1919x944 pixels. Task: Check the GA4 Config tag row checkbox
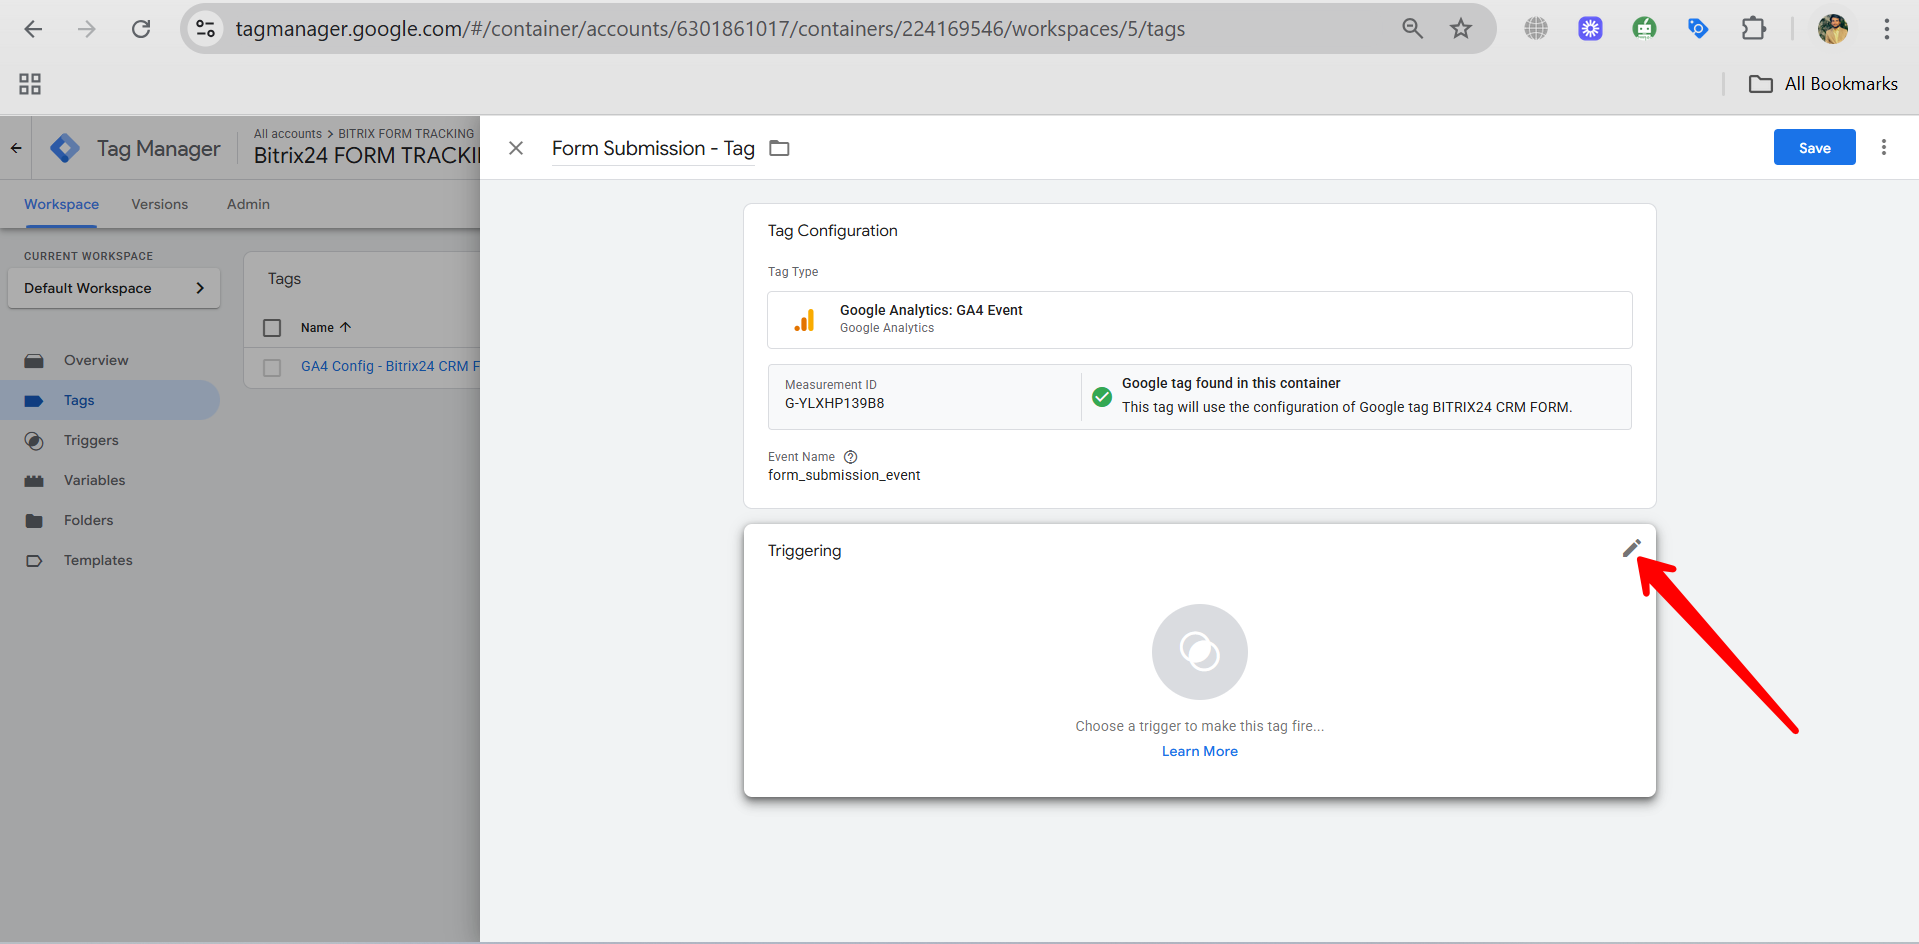coord(272,368)
